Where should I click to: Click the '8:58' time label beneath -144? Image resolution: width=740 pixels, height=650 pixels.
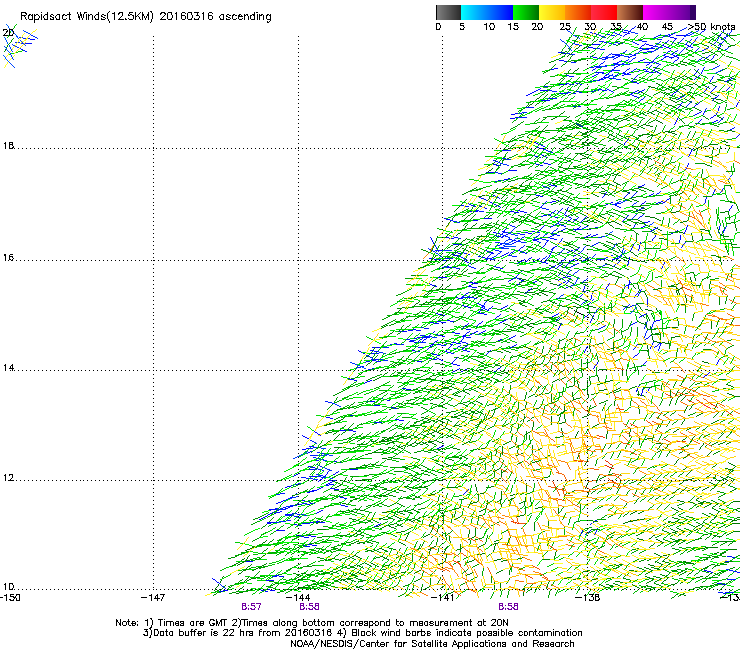309,607
